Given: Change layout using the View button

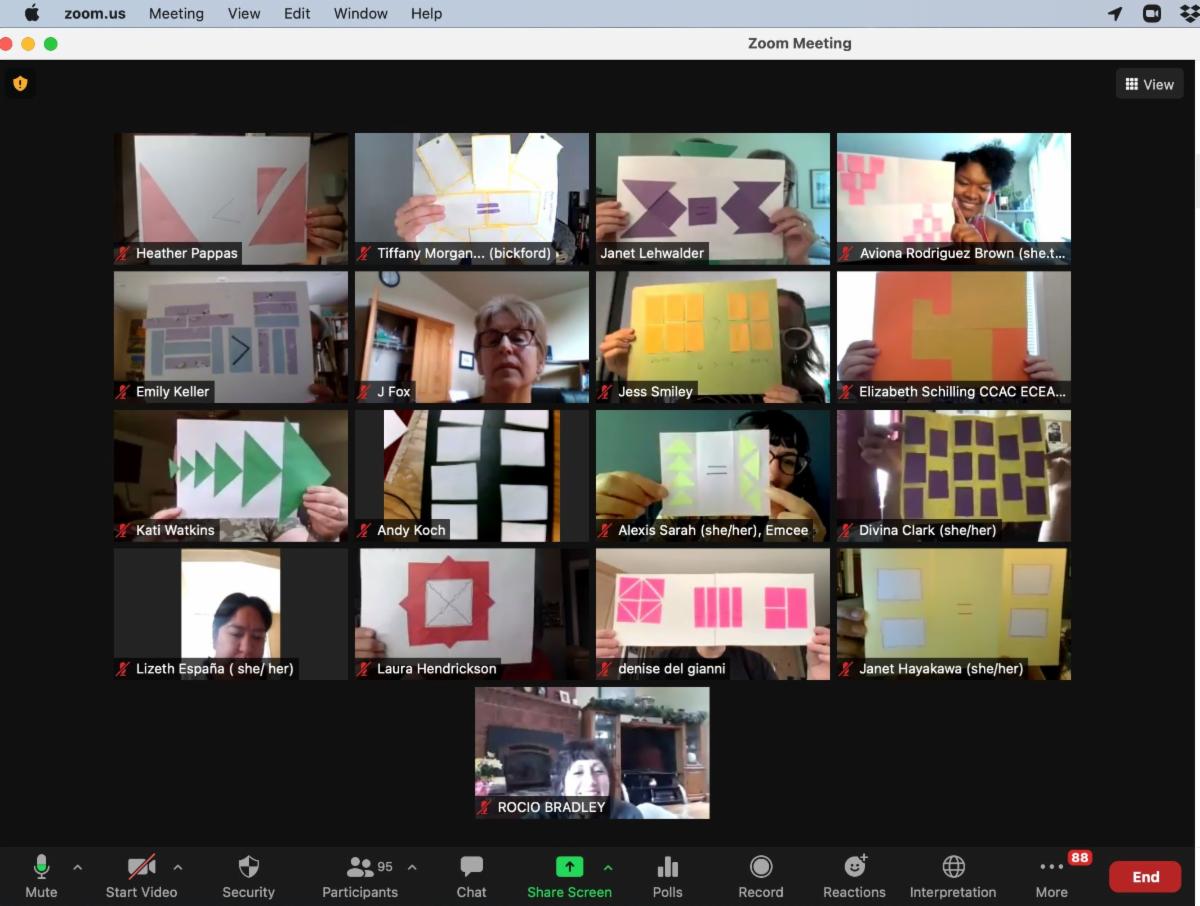Looking at the screenshot, I should pyautogui.click(x=1149, y=84).
